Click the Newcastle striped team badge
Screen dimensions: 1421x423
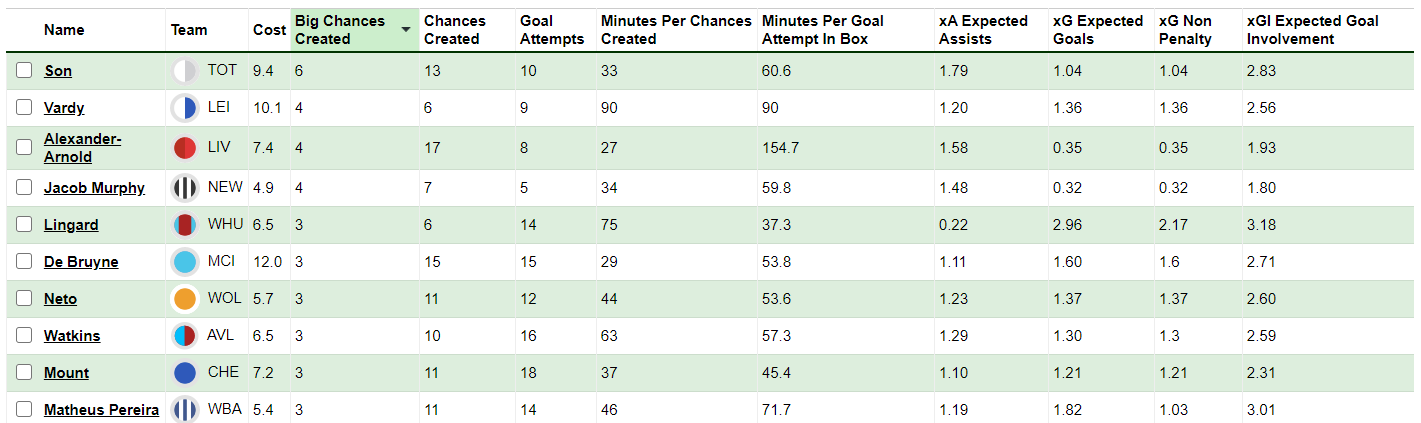tap(185, 188)
